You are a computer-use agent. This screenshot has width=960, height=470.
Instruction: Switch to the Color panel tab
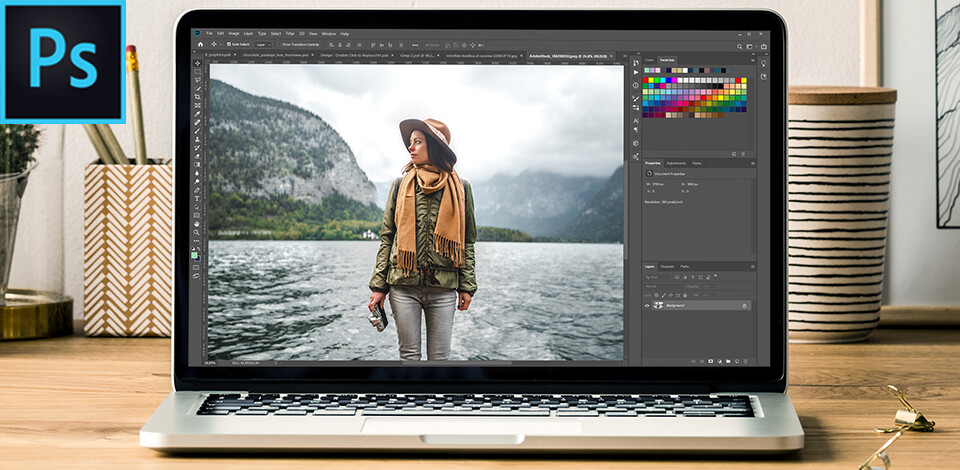650,60
